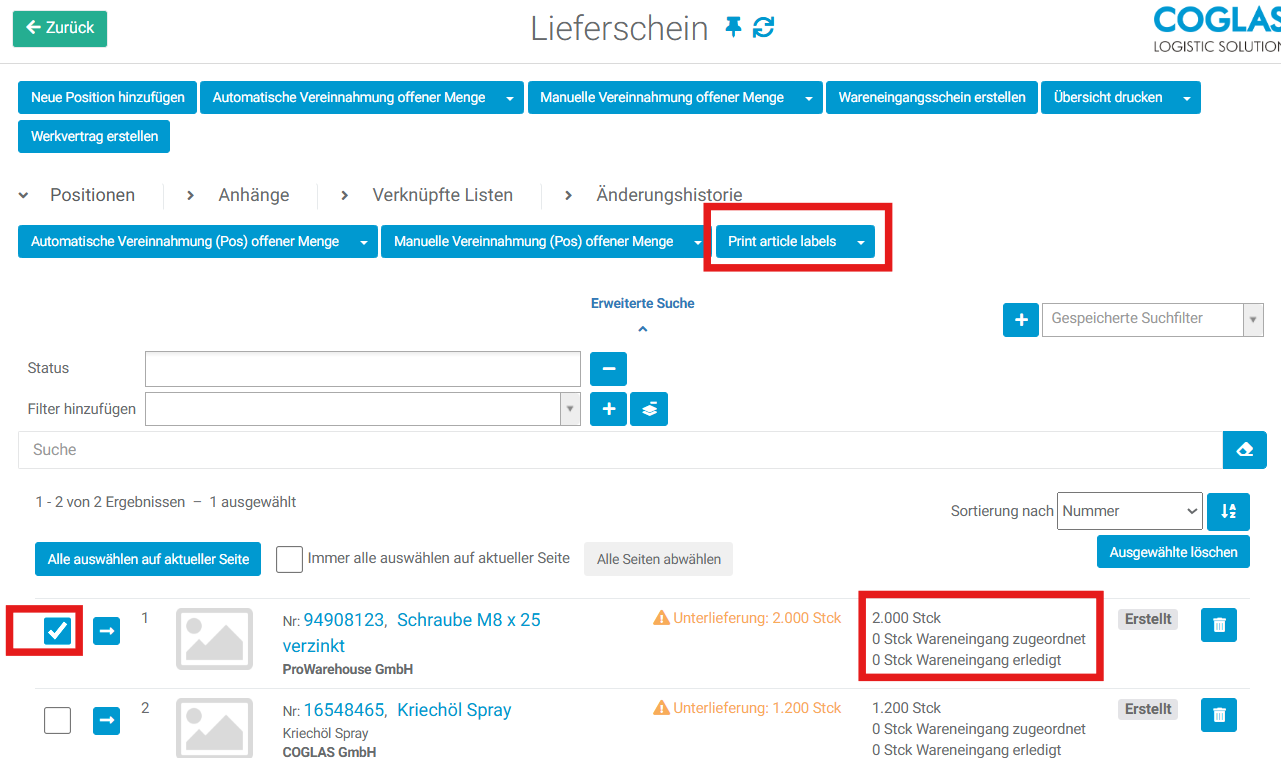The width and height of the screenshot is (1281, 758).
Task: Toggle sort direction icon next to Nummer
Action: [1228, 511]
